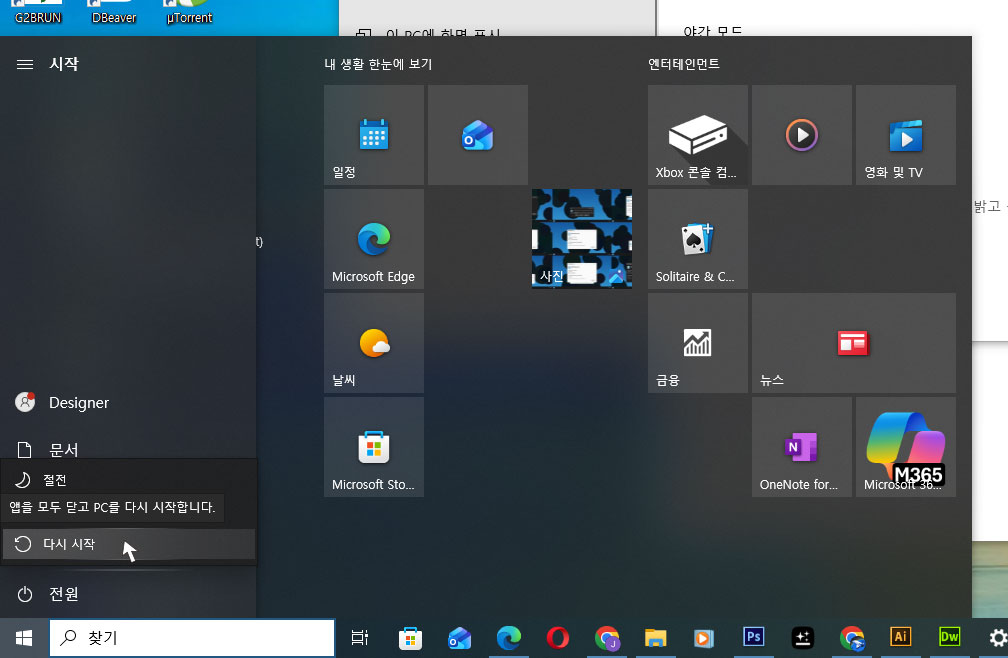
Task: Open the 날씨 weather tile
Action: (373, 343)
